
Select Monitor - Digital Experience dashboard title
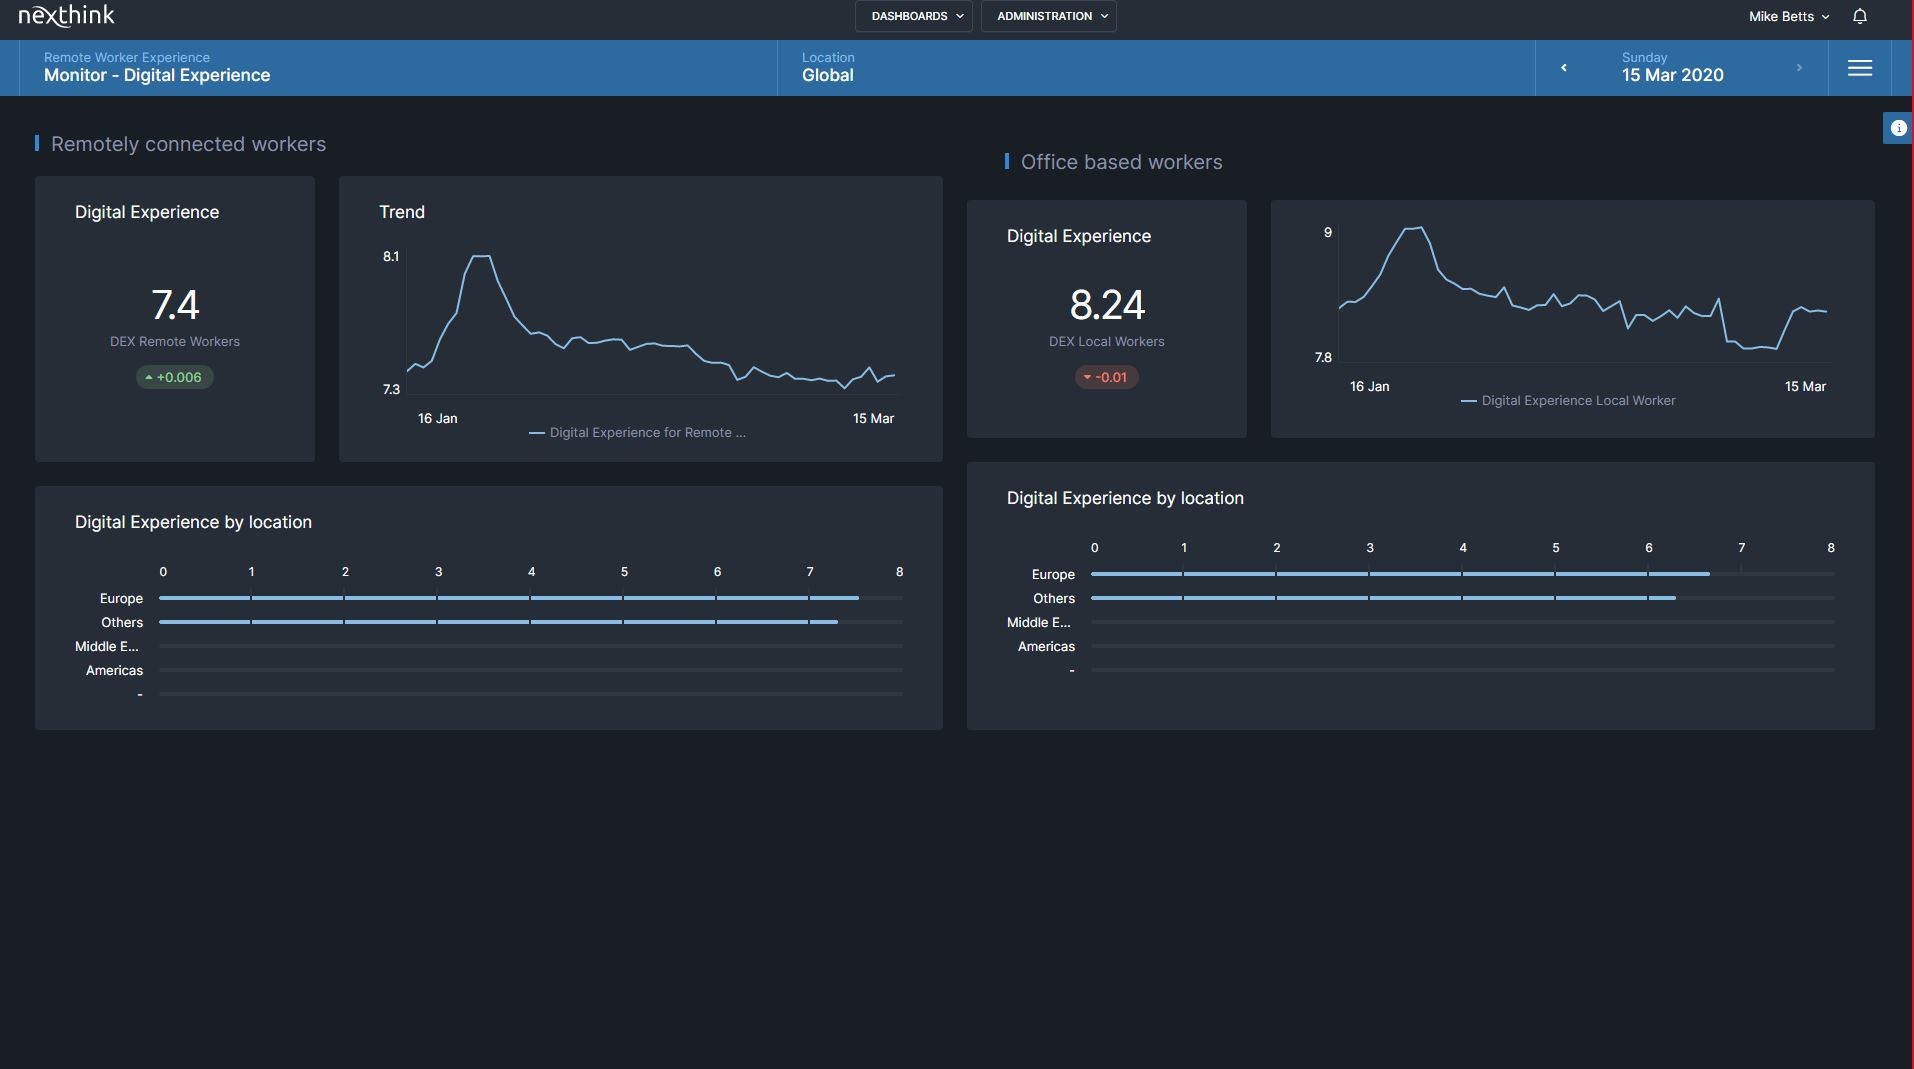[x=157, y=75]
